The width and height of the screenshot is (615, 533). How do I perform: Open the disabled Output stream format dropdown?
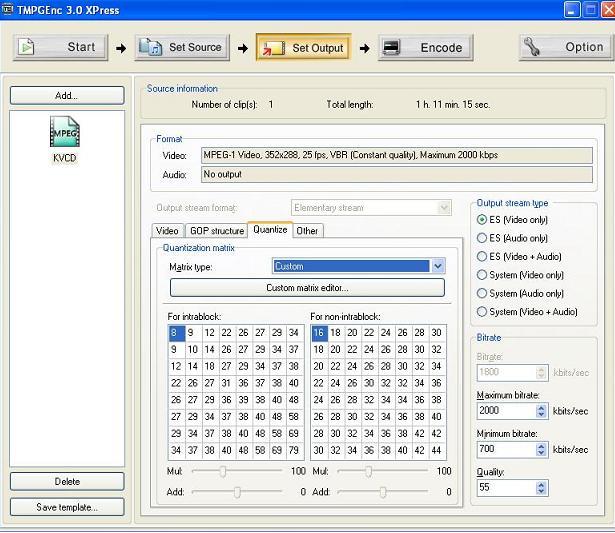(444, 207)
